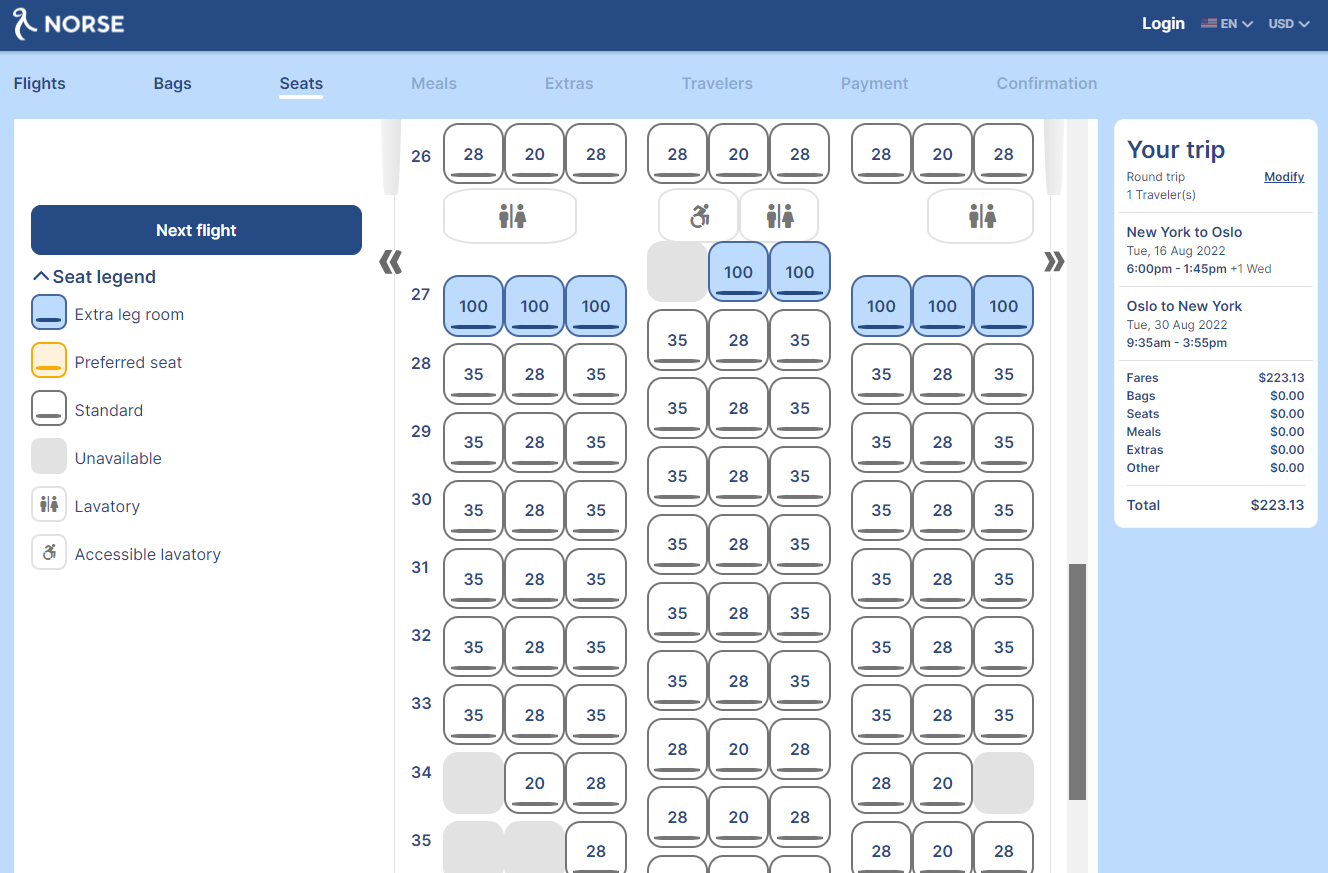Click the Fares $223.13 line

(x=1215, y=378)
